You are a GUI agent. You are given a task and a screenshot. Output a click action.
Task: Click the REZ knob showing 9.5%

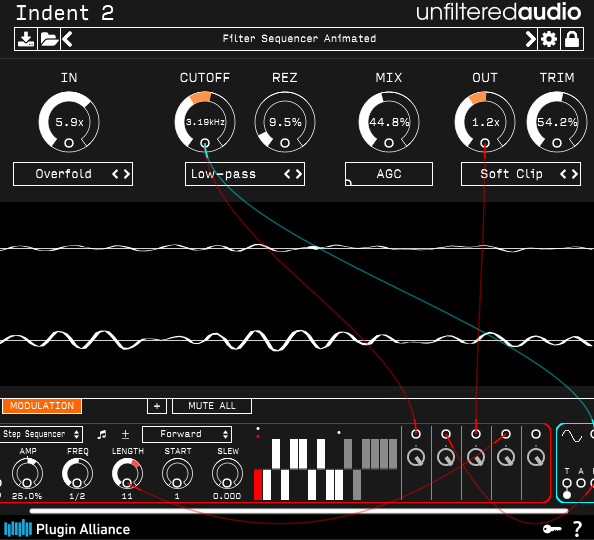[285, 122]
